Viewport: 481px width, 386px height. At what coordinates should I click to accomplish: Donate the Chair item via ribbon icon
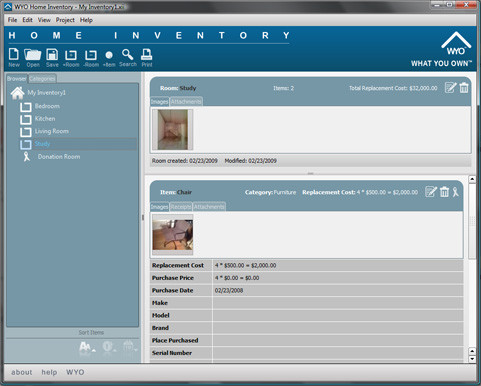click(455, 192)
